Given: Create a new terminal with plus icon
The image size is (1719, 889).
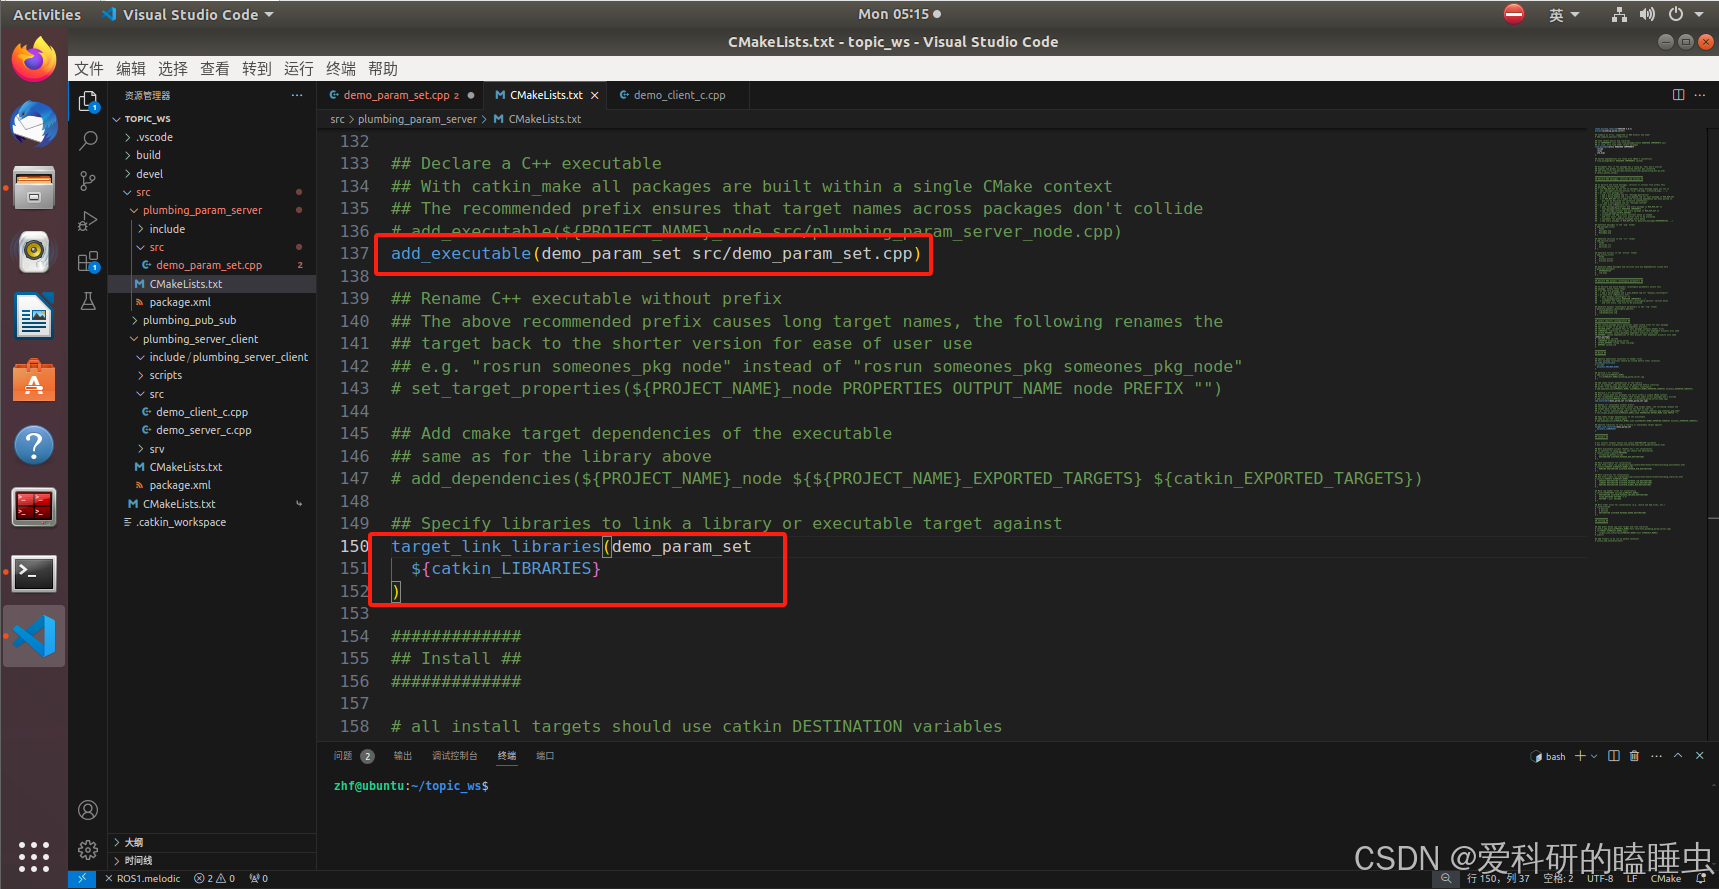Looking at the screenshot, I should pos(1580,756).
